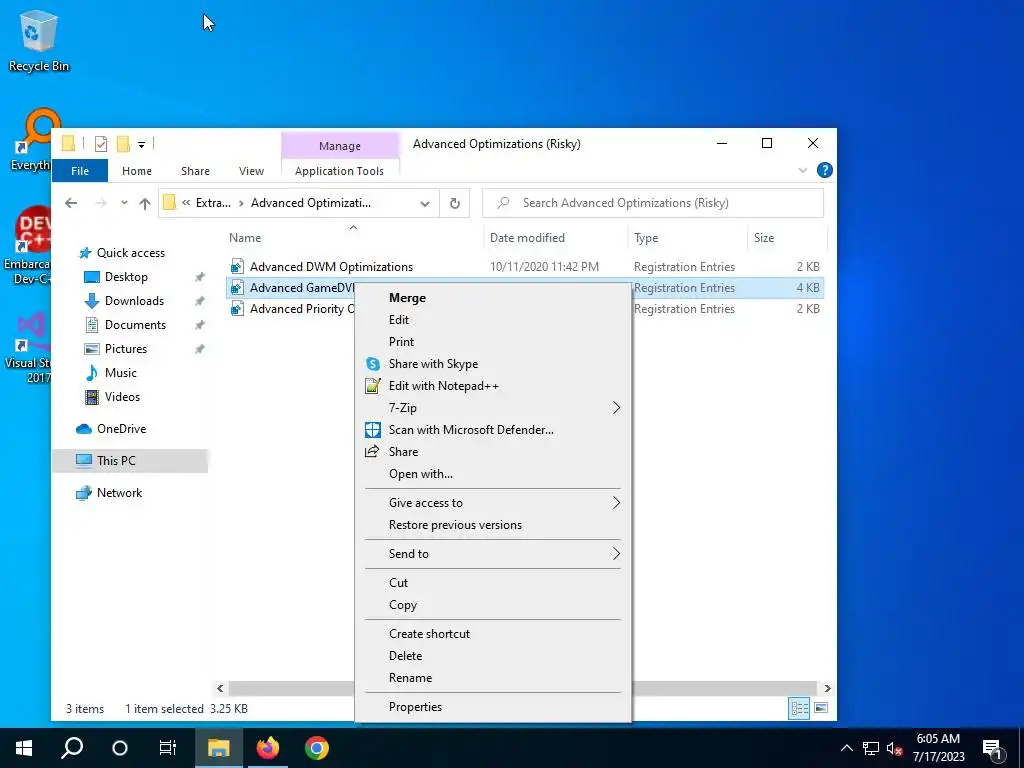Switch to the Share ribbon tab

point(195,171)
